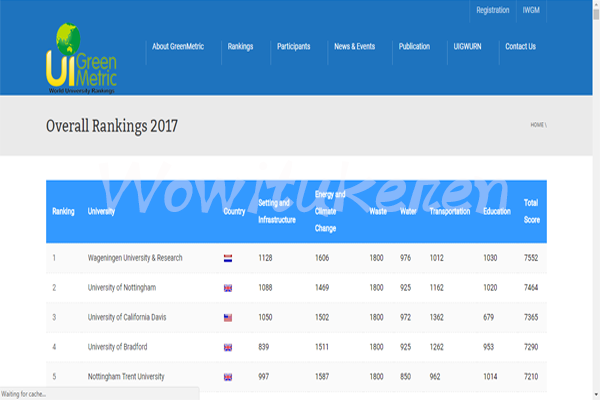This screenshot has width=600, height=400.
Task: Click the Education column header
Action: [497, 211]
